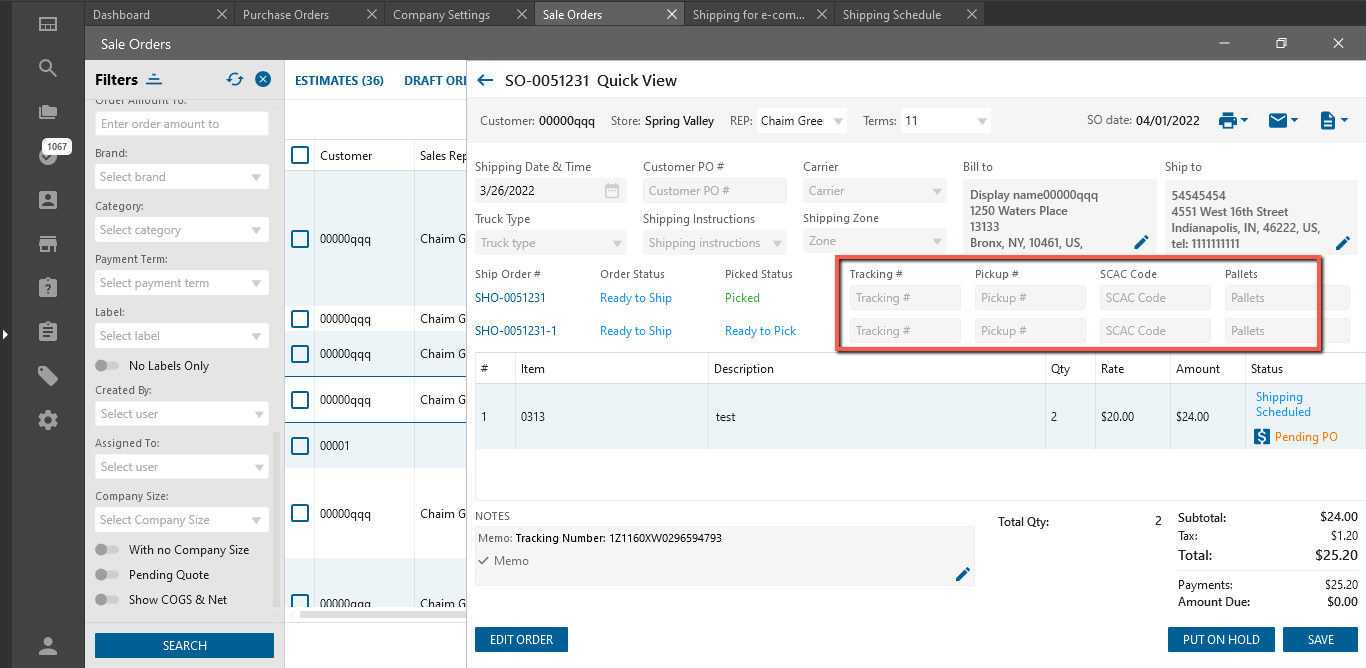Focus the Customer PO # field

tap(715, 191)
